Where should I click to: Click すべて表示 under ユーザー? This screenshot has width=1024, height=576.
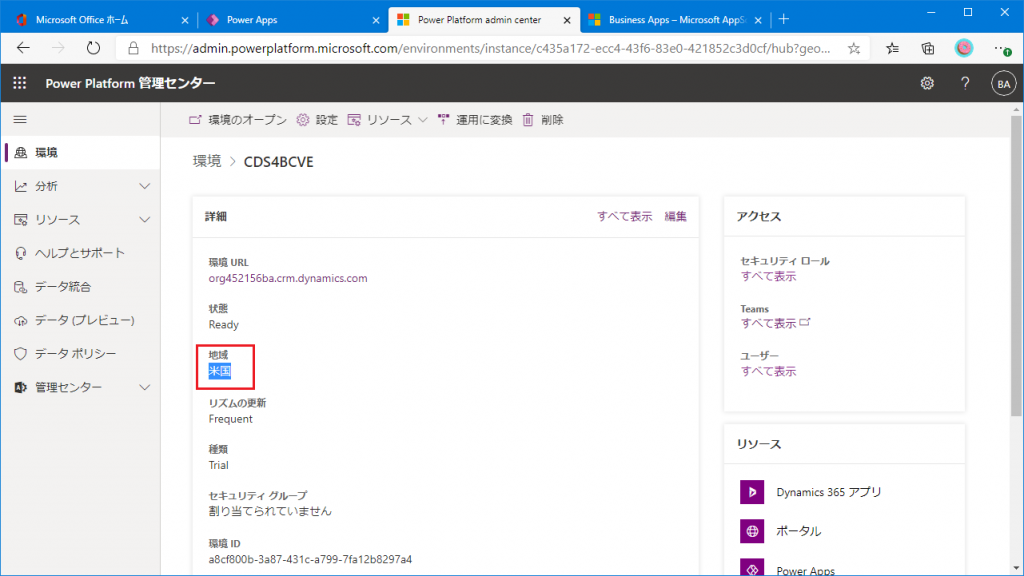[768, 371]
